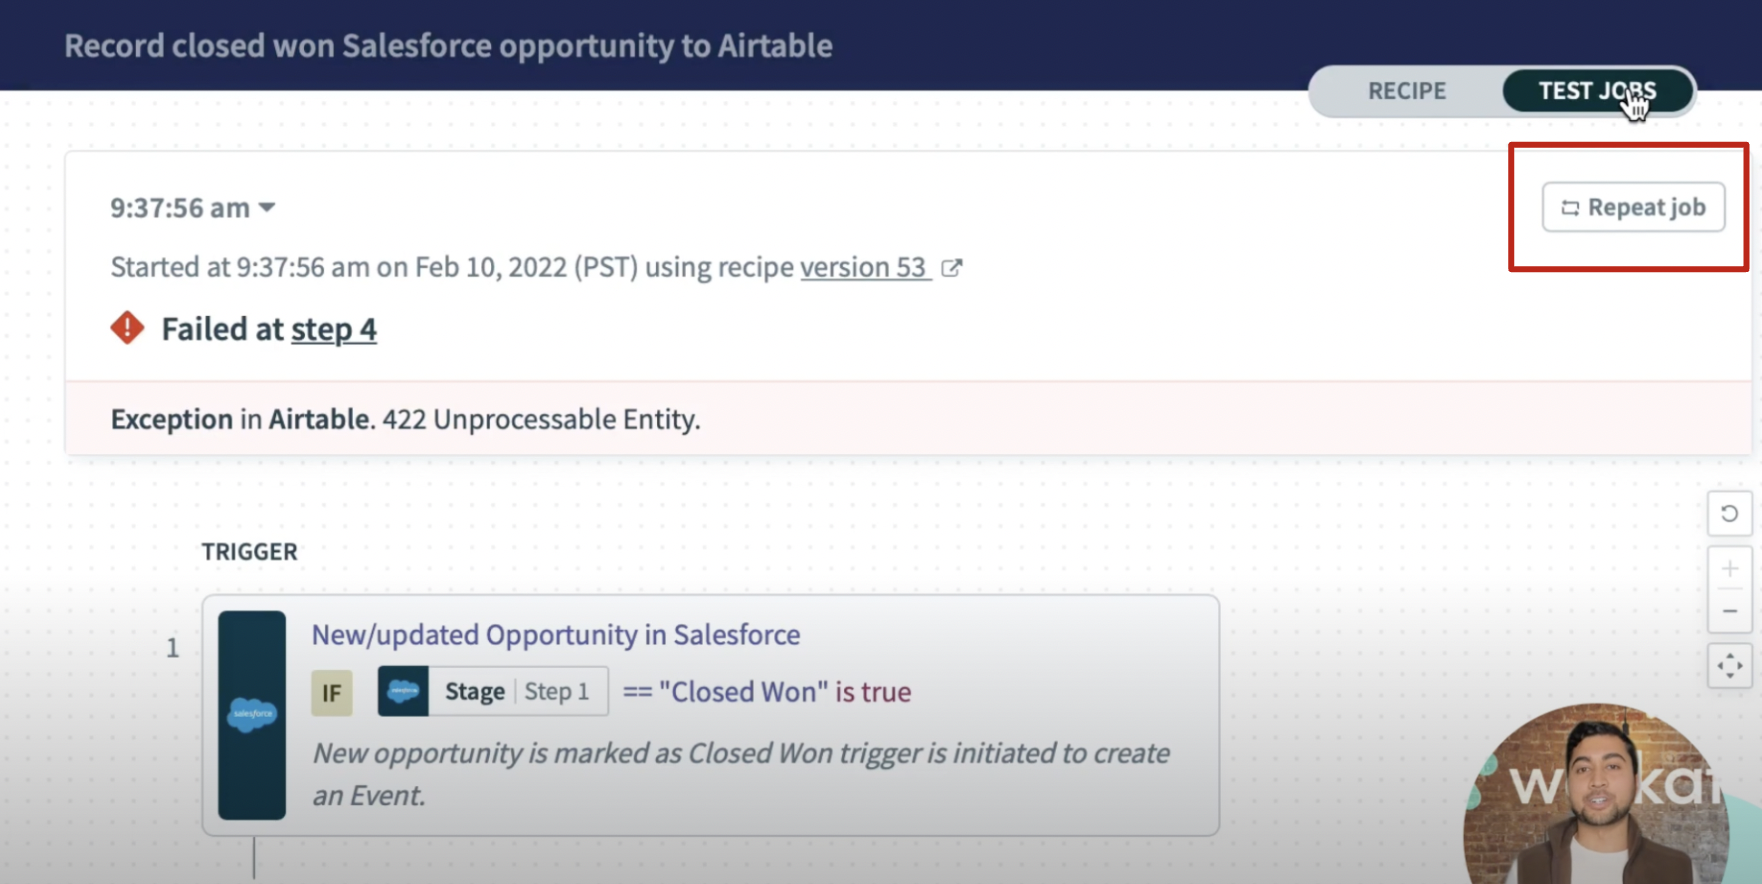1762x884 pixels.
Task: Click the Repeat job button
Action: pos(1633,207)
